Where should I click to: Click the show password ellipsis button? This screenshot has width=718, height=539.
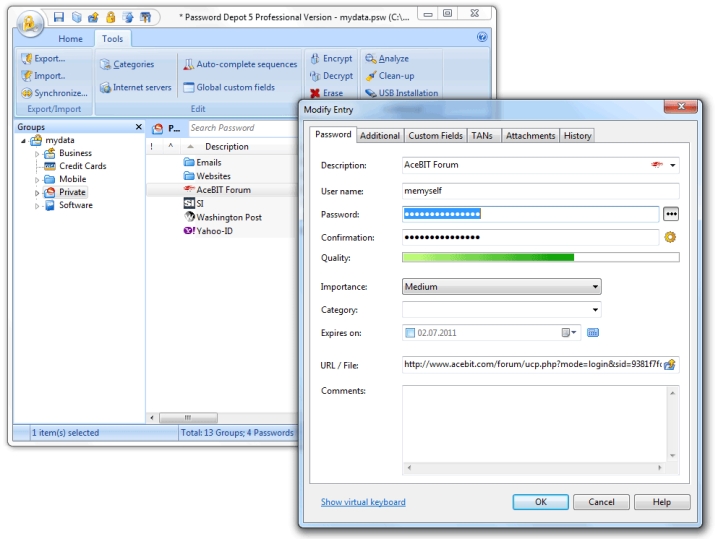(x=670, y=214)
